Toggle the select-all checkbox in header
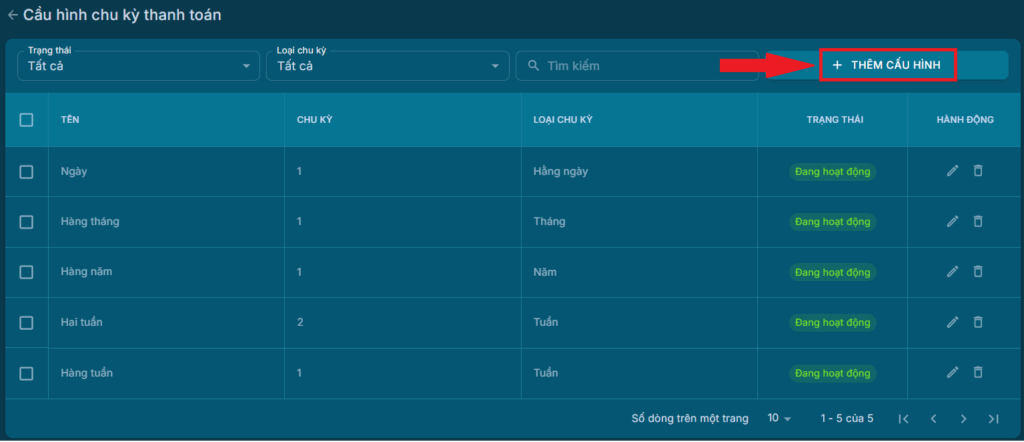 pyautogui.click(x=27, y=120)
